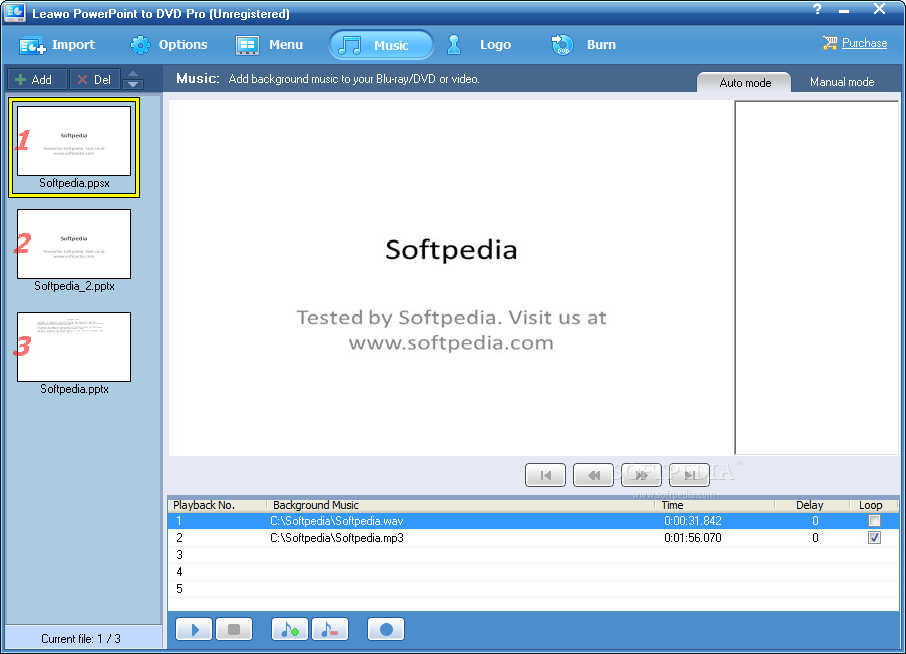Screen dimensions: 906x654
Task: Delete the selected presentation with Del
Action: (95, 80)
